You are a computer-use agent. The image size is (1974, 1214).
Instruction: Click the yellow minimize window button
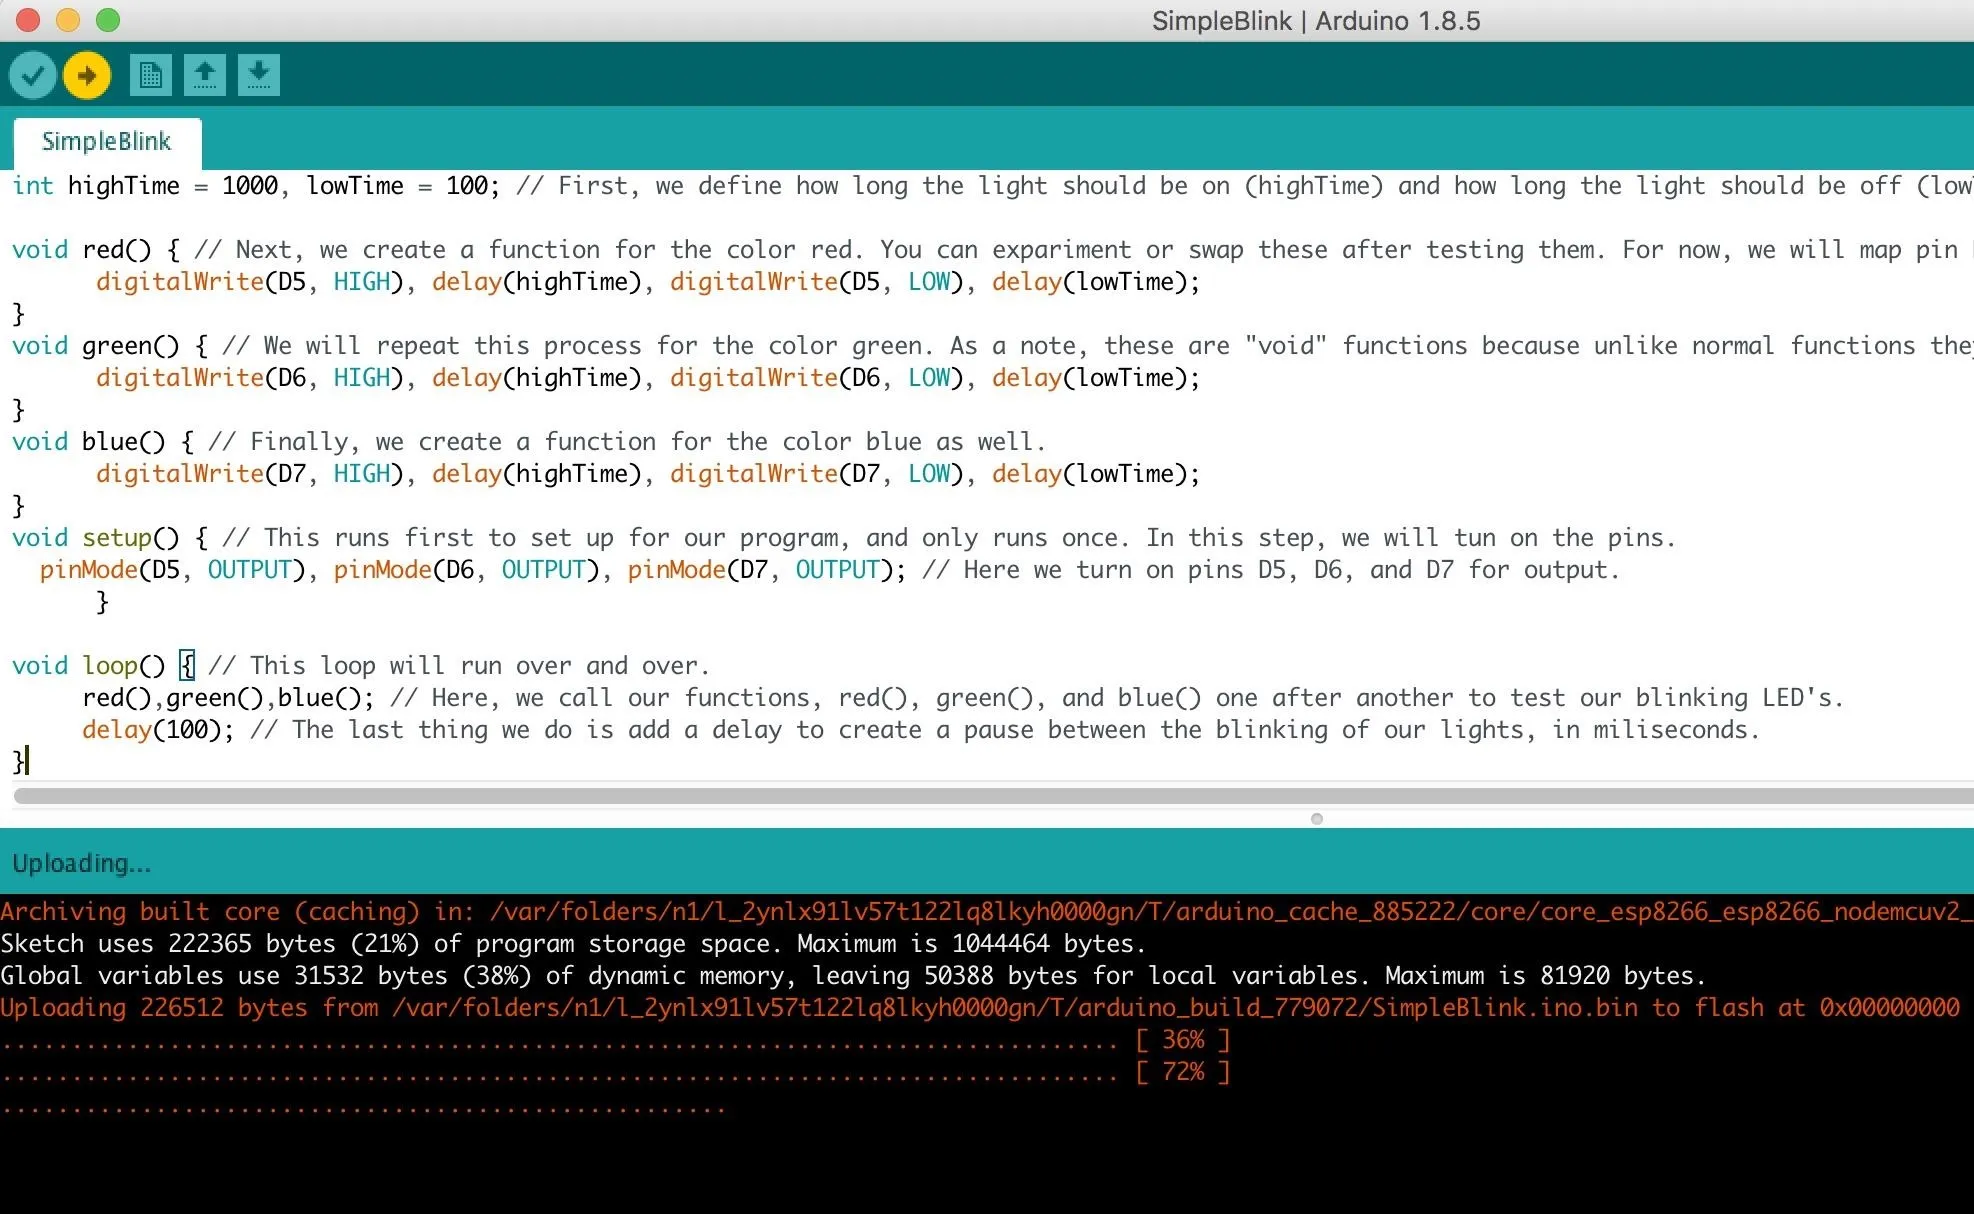tap(68, 20)
